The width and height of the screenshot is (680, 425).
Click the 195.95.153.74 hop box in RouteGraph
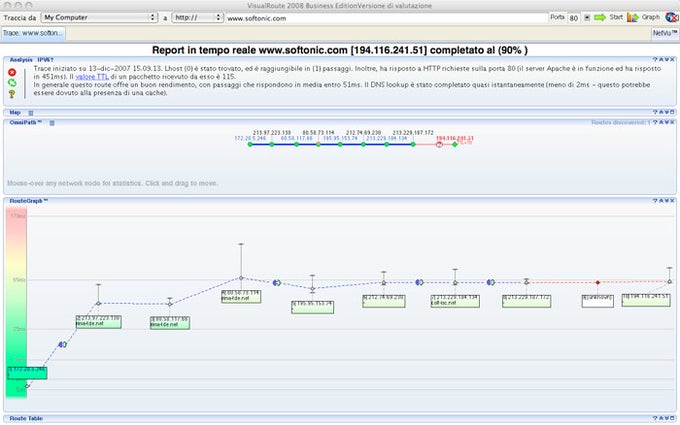tap(312, 307)
